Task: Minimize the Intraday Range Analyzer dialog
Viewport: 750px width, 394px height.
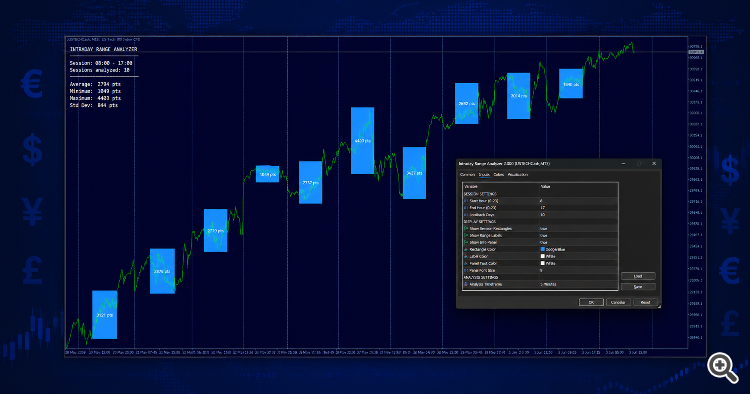Action: pos(624,164)
